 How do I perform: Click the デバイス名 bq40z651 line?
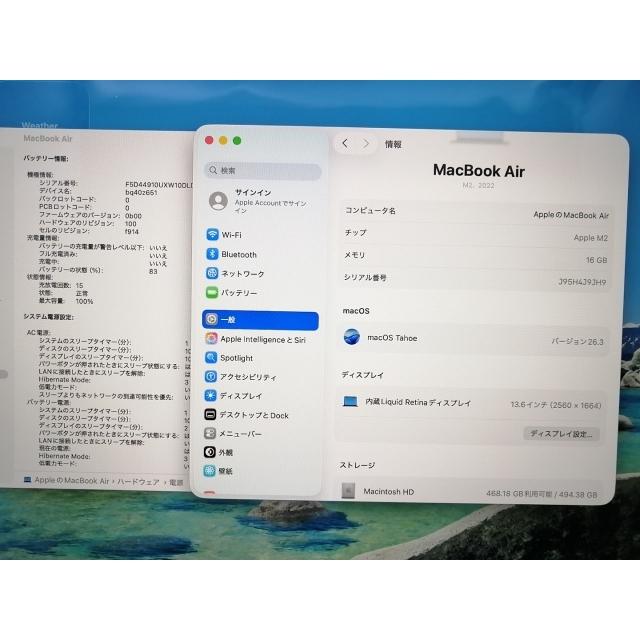coord(98,191)
